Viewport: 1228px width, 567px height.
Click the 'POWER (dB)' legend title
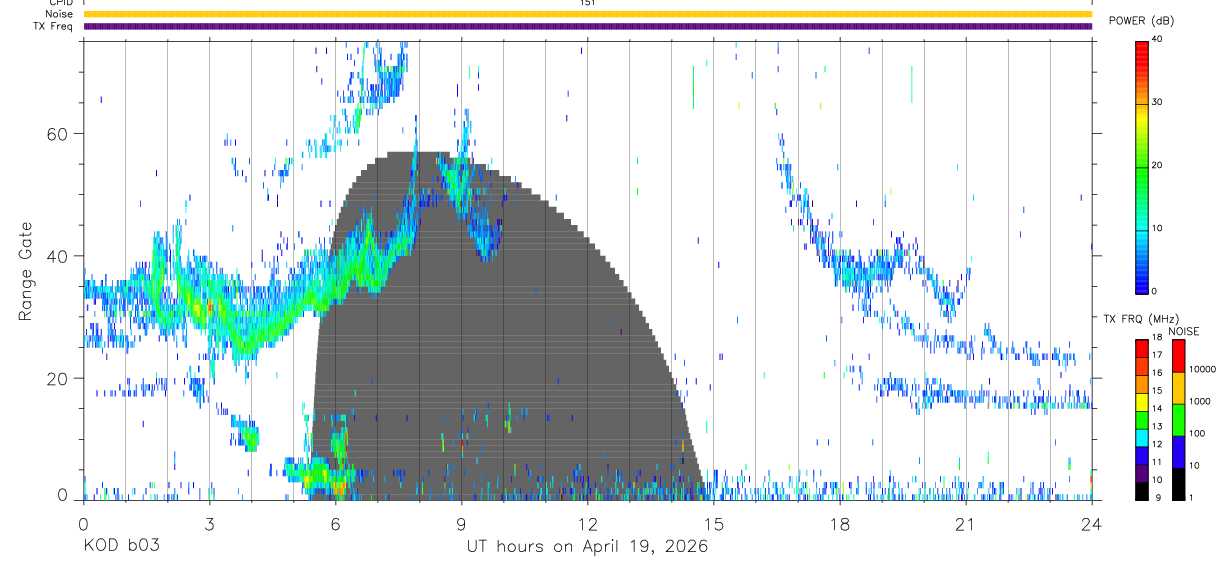coord(1144,20)
